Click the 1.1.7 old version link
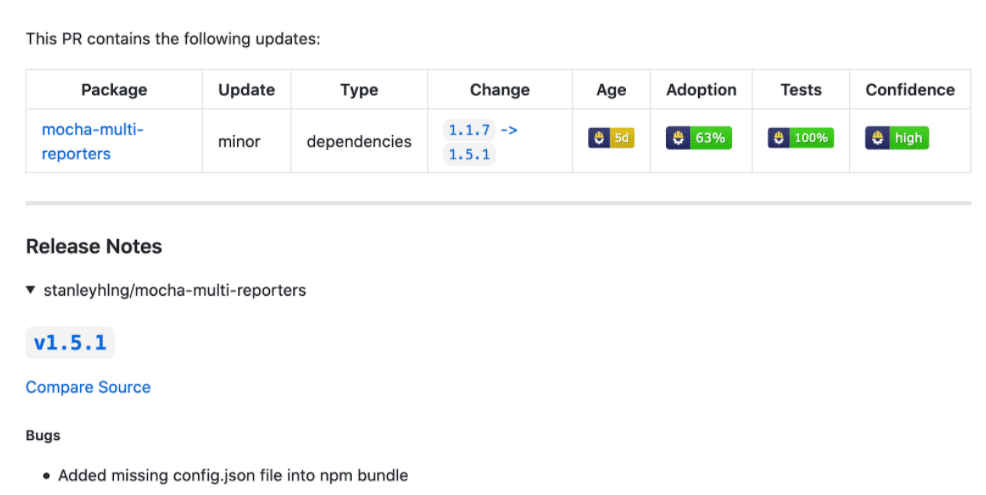The image size is (986, 495). pos(469,130)
